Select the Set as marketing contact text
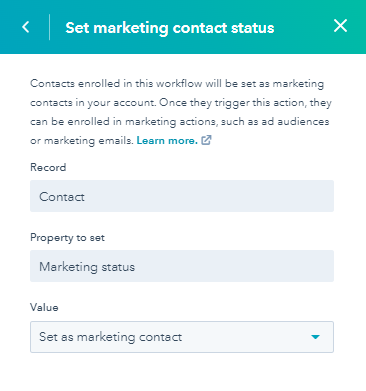The width and height of the screenshot is (366, 391). (x=110, y=337)
